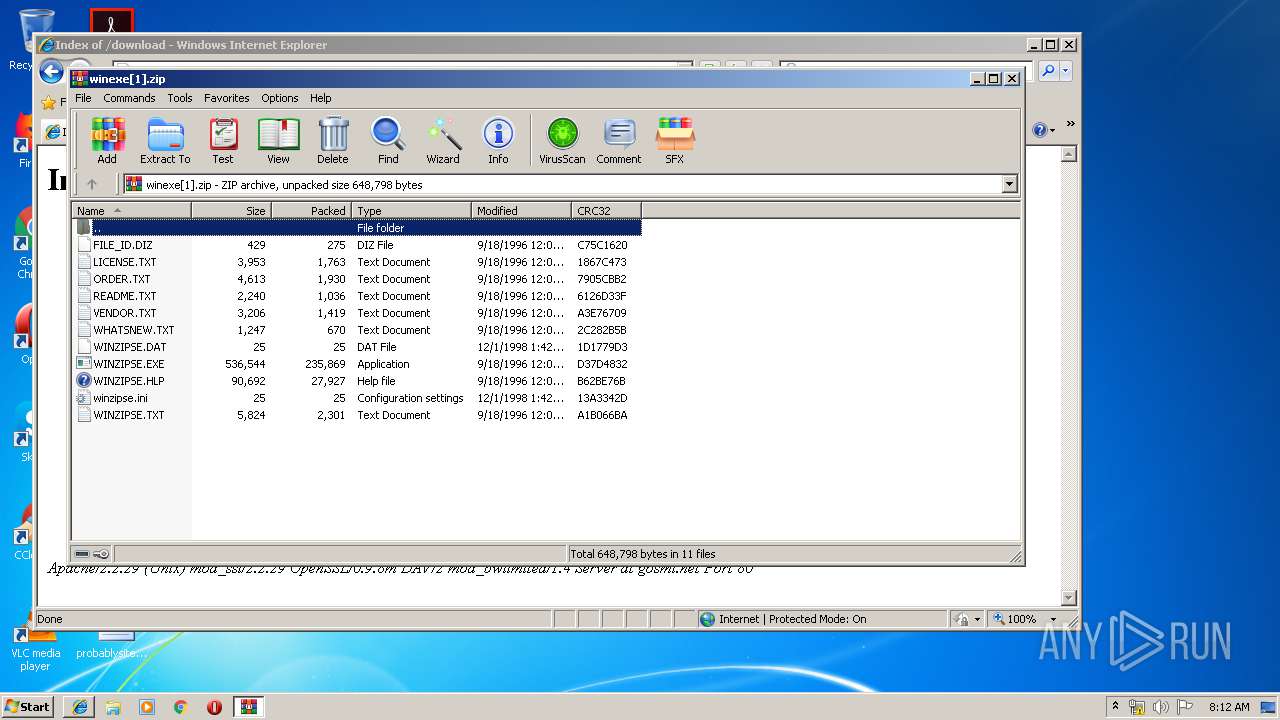1280x720 pixels.
Task: Open the File menu
Action: coord(83,98)
